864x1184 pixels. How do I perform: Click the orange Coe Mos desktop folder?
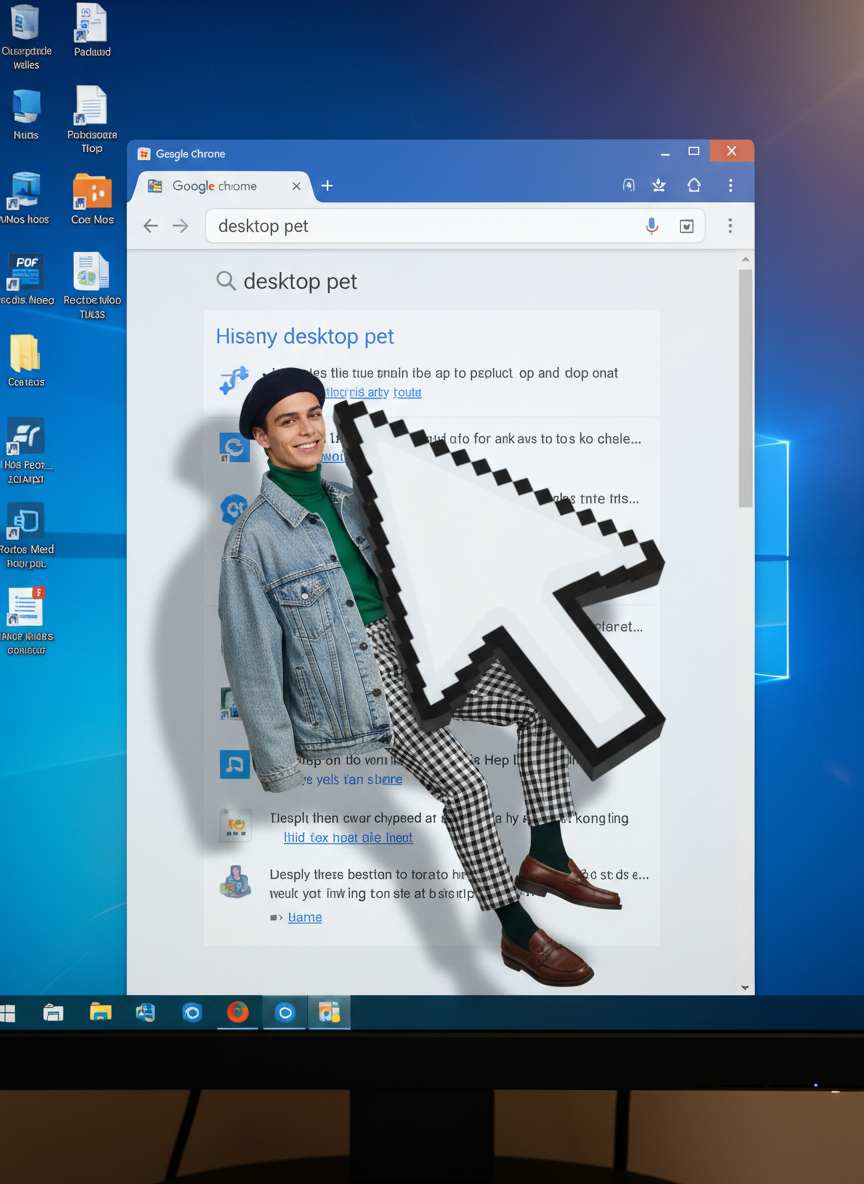tap(92, 192)
